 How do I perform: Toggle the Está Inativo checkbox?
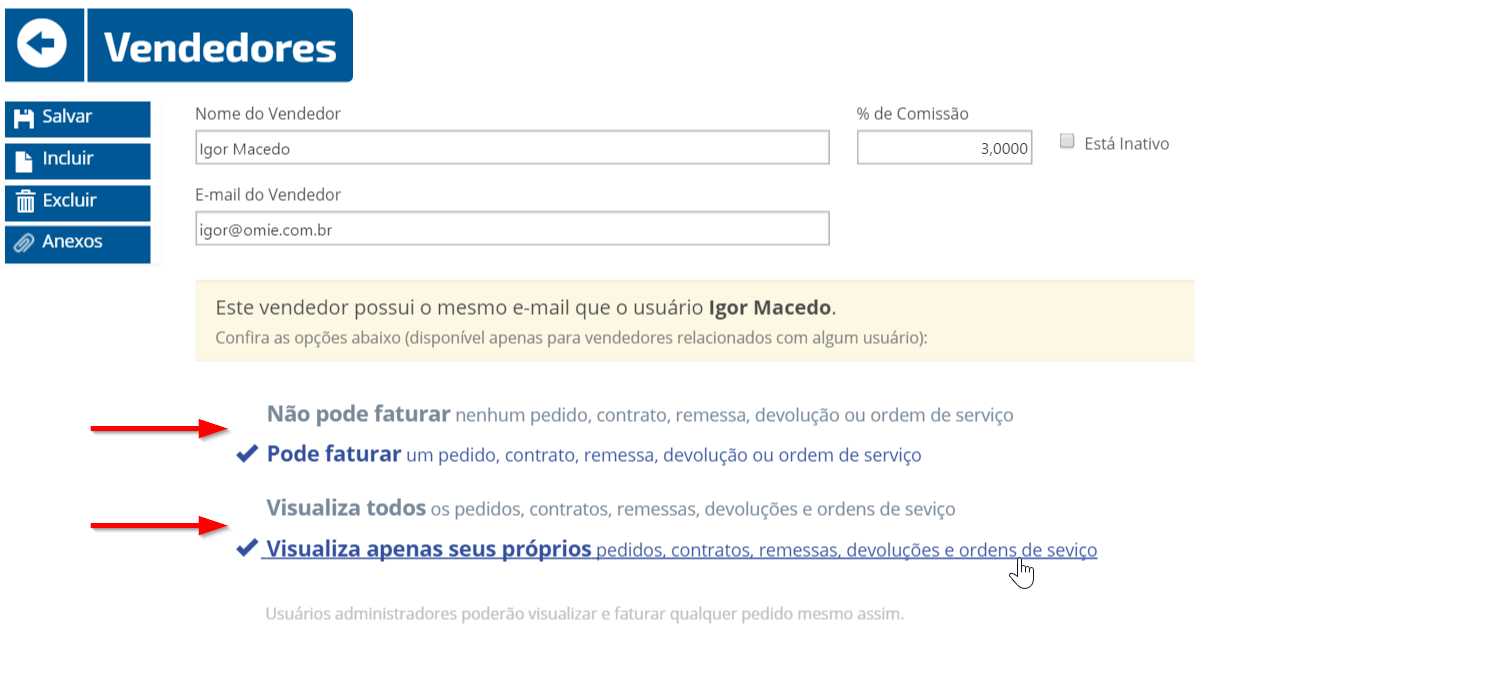pyautogui.click(x=1067, y=142)
